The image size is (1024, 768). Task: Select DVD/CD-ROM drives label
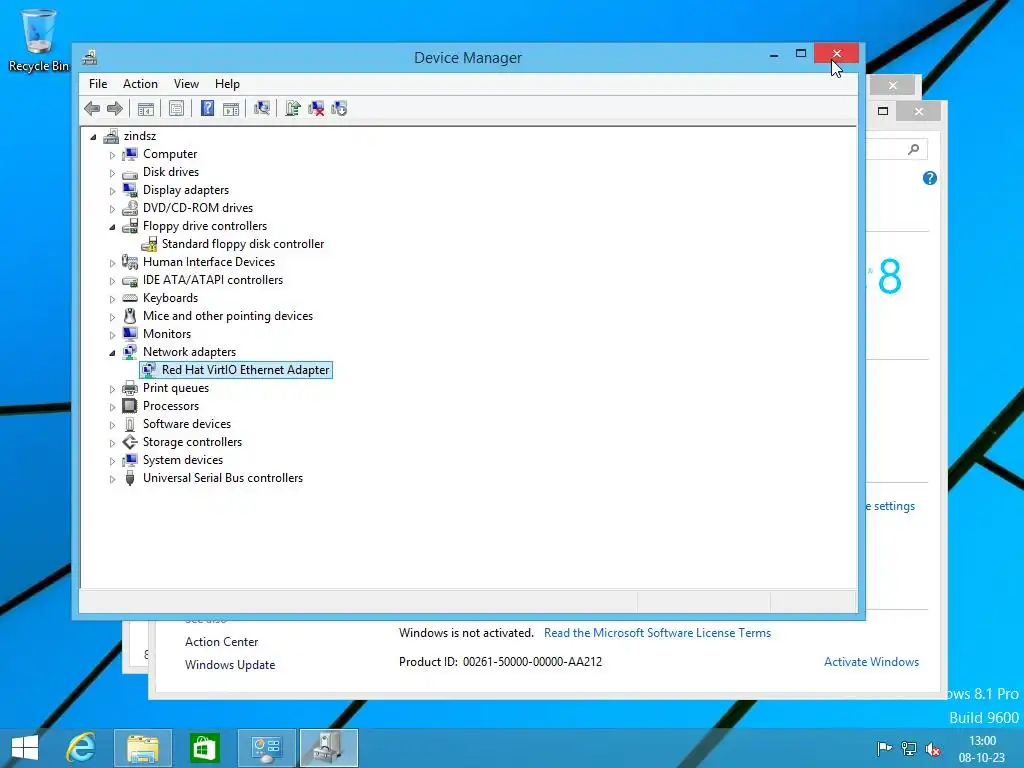pyautogui.click(x=198, y=208)
